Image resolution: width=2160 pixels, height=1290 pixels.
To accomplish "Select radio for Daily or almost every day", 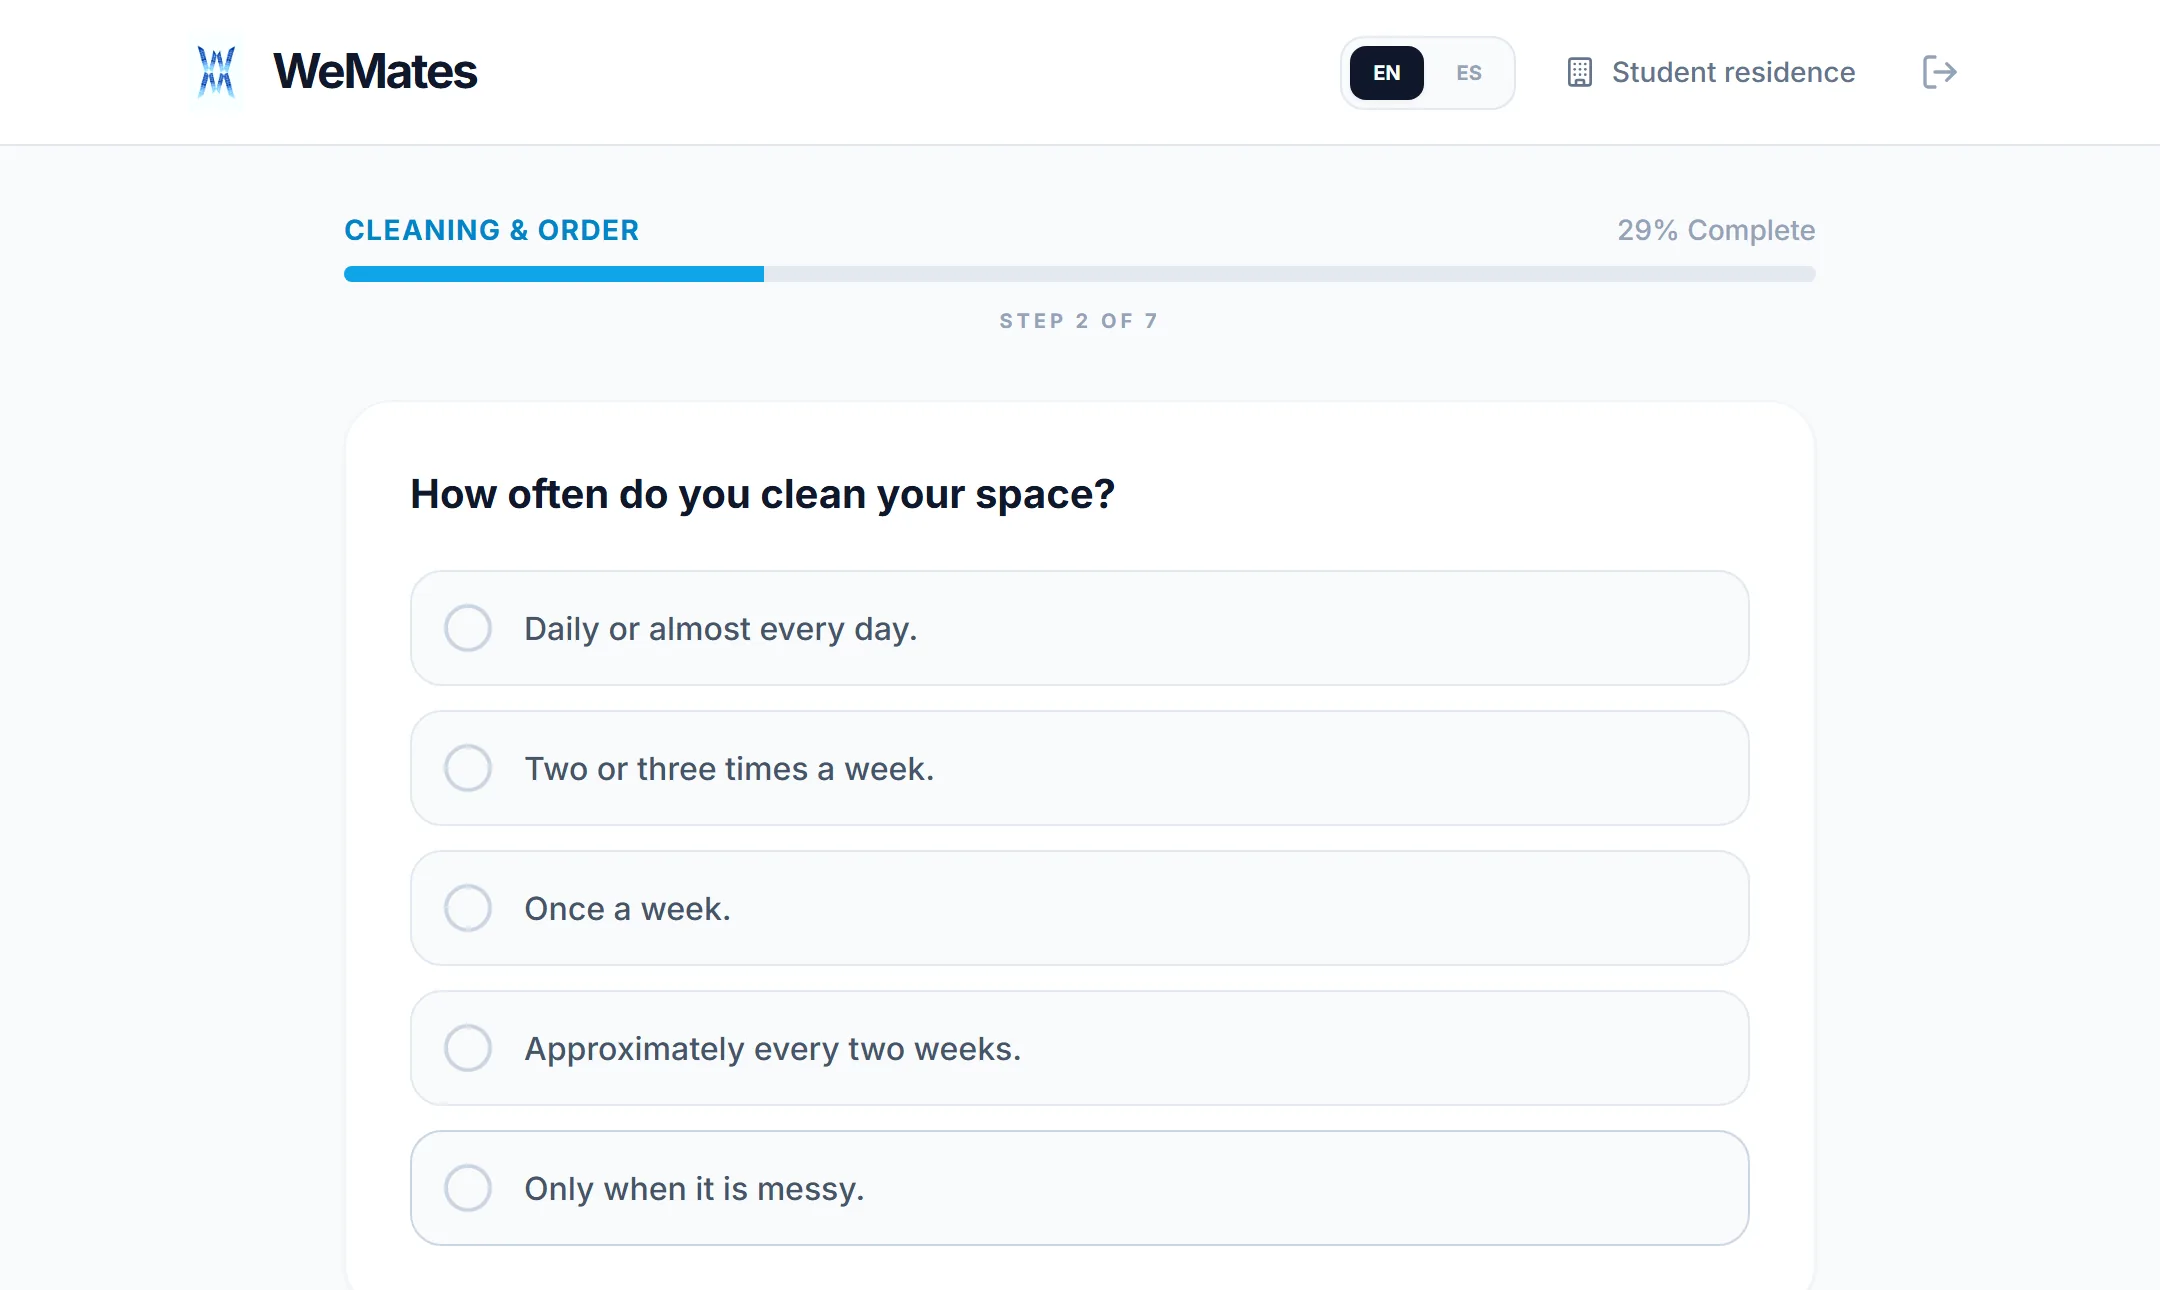I will tap(468, 628).
